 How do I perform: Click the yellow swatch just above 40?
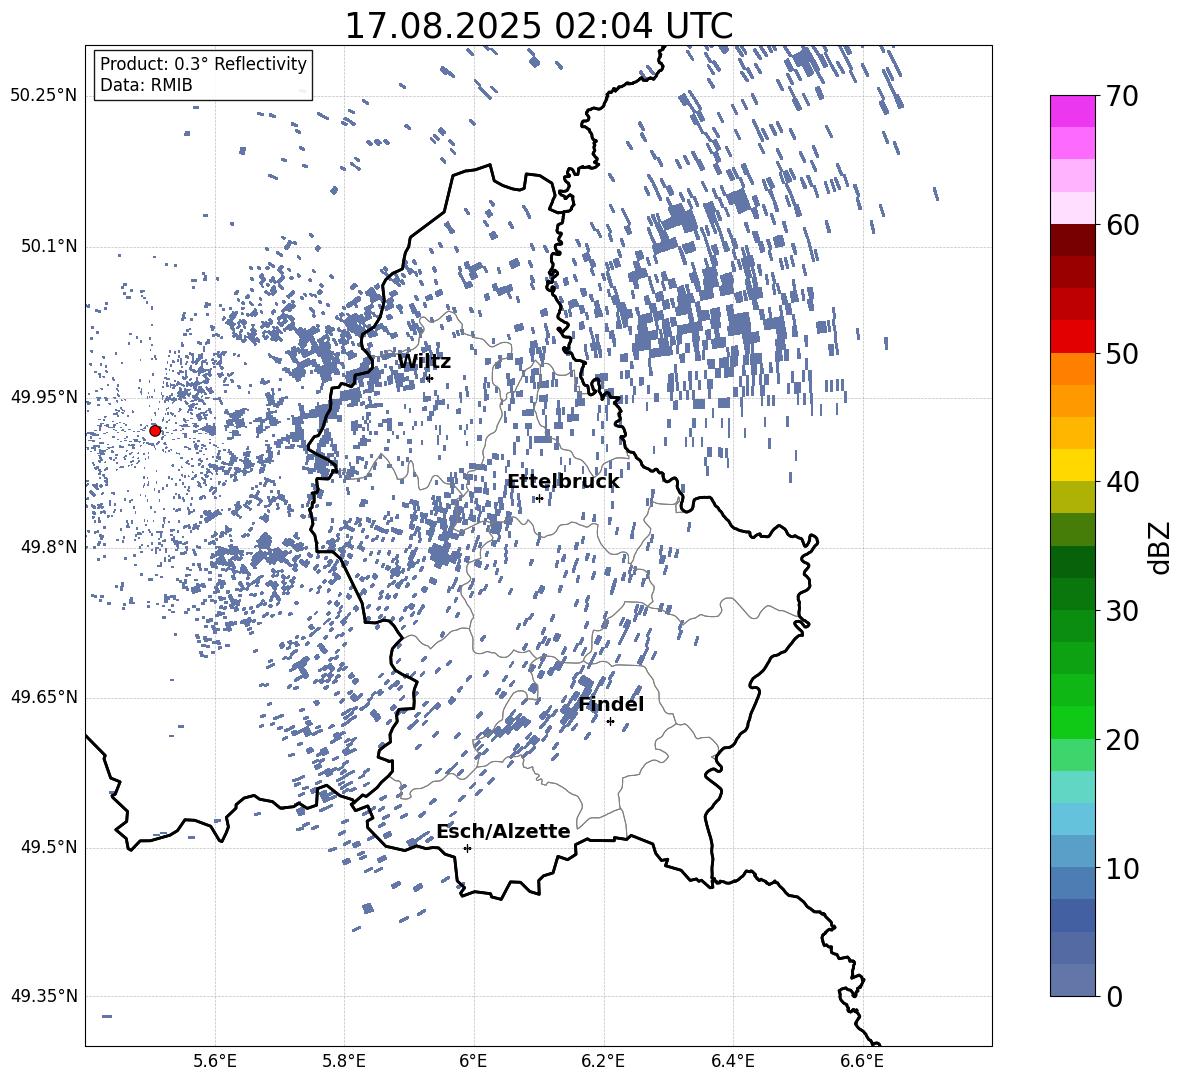click(1073, 465)
